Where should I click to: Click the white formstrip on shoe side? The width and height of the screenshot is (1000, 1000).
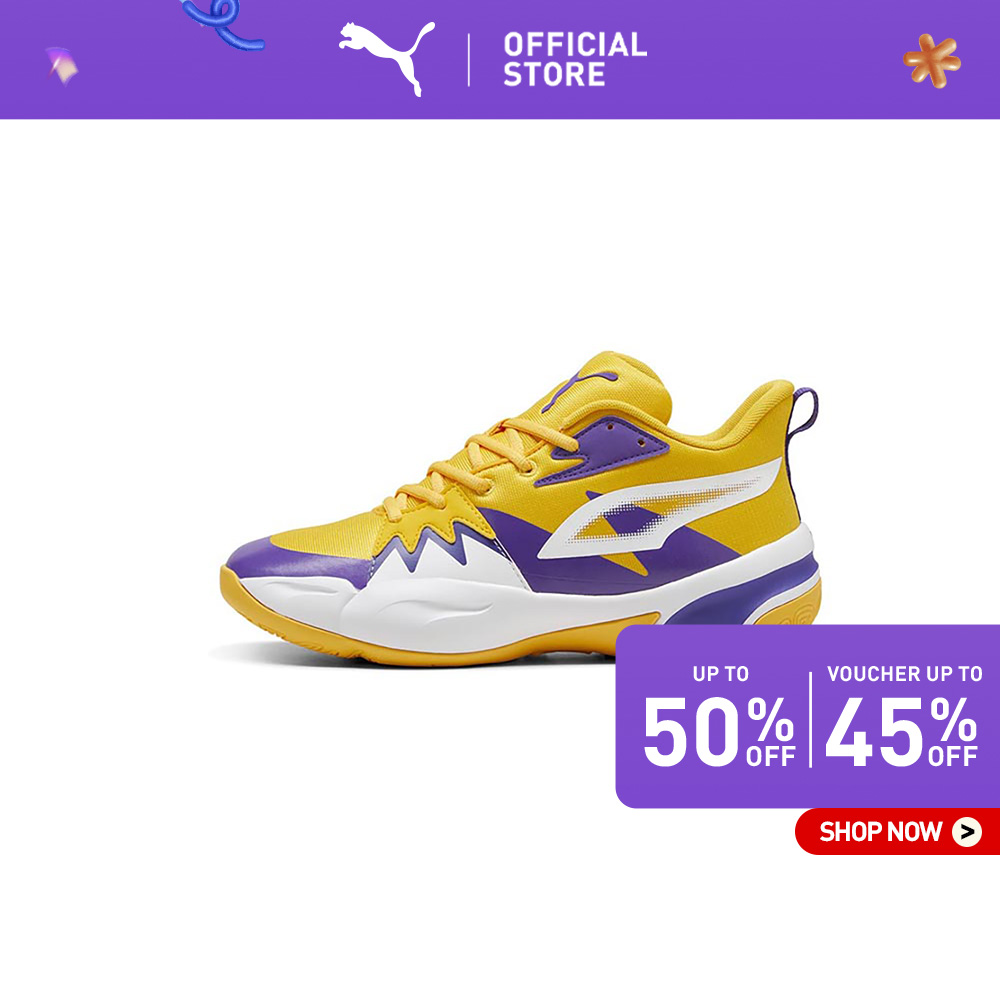[660, 509]
